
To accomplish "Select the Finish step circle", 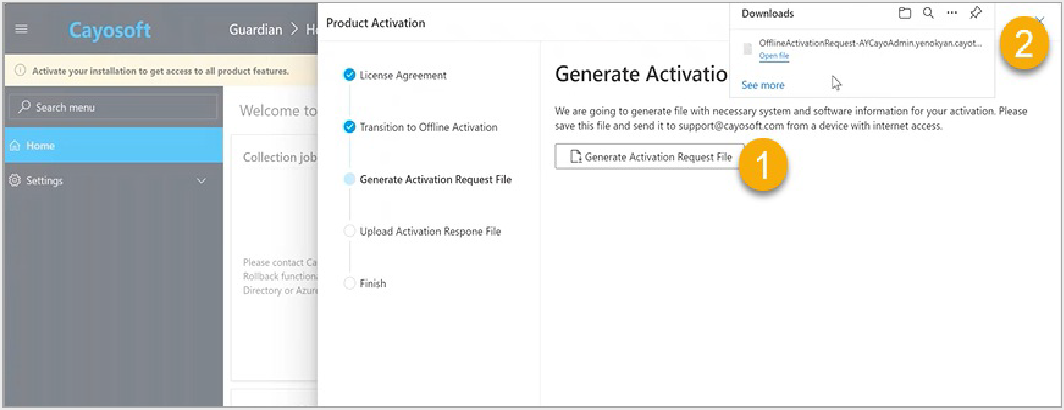I will [349, 283].
